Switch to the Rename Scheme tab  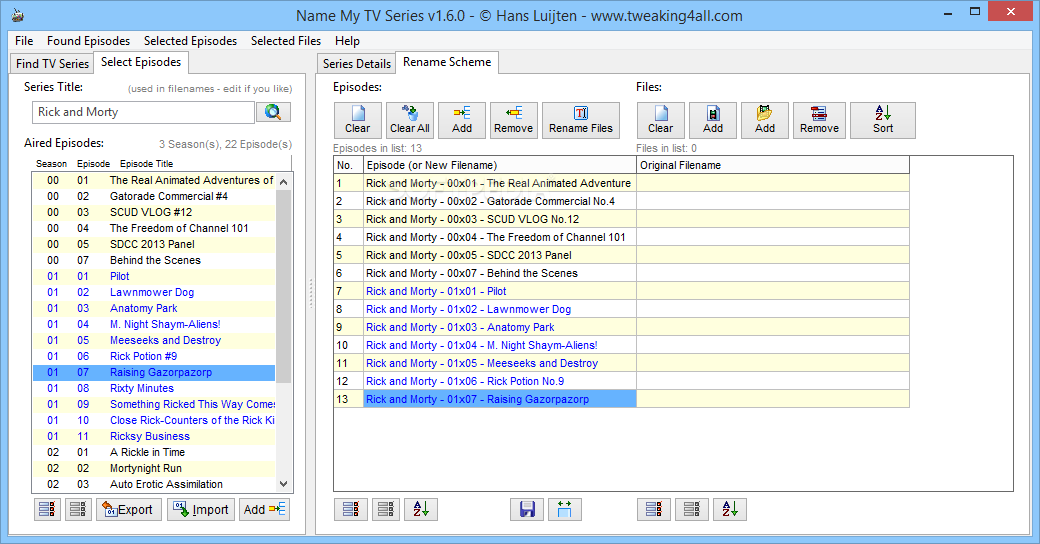[x=447, y=62]
